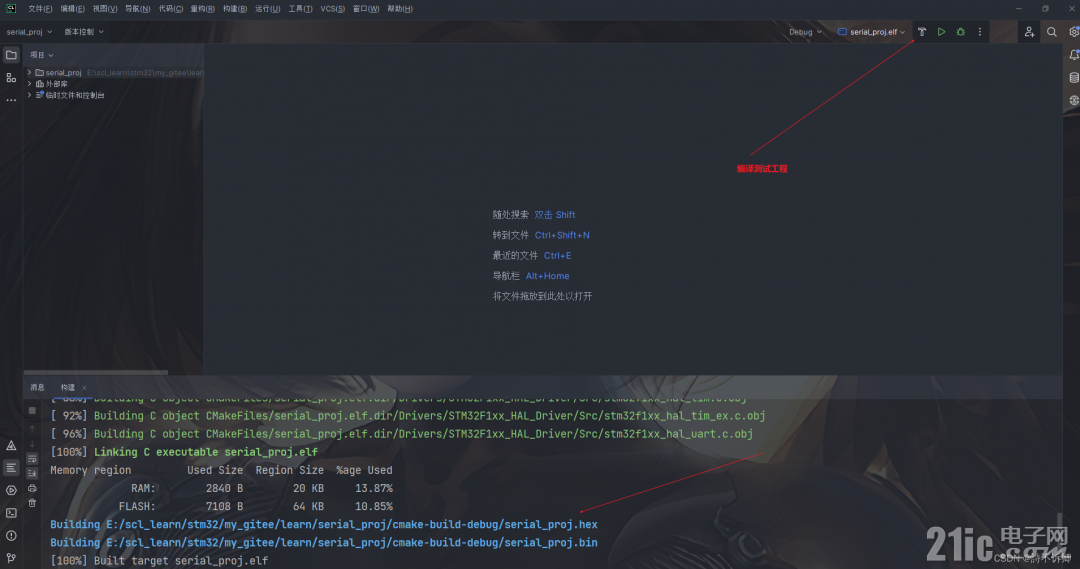Open the 构建(B) menu
The image size is (1080, 569).
tap(235, 9)
